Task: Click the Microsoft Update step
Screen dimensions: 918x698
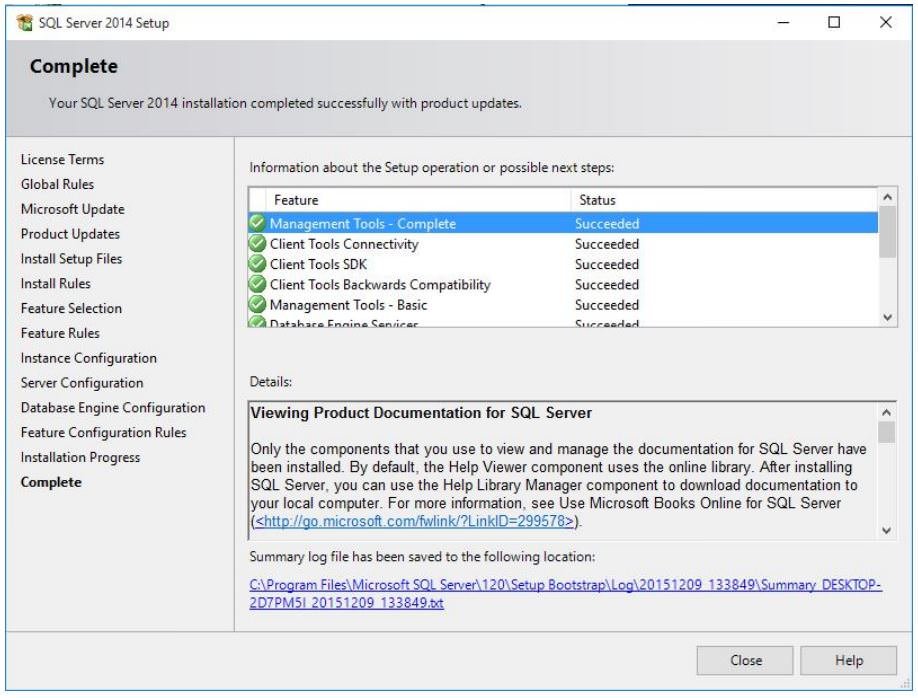Action: tap(73, 209)
